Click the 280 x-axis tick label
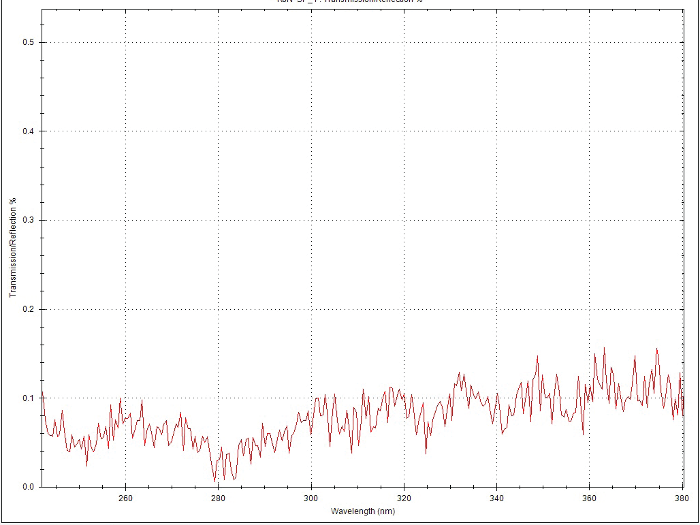700x525 pixels. click(218, 498)
